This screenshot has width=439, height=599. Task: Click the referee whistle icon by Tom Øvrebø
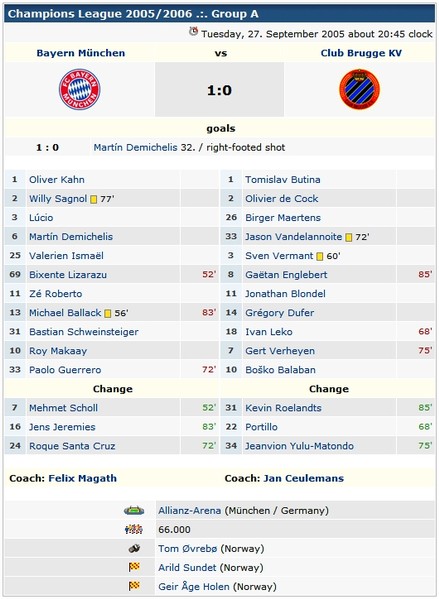pos(134,549)
